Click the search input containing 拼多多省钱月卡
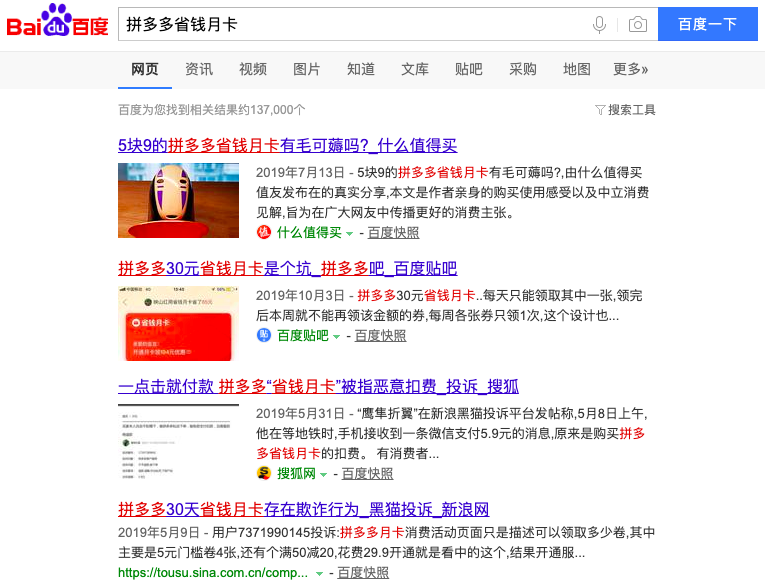The height and width of the screenshot is (588, 765). click(350, 24)
